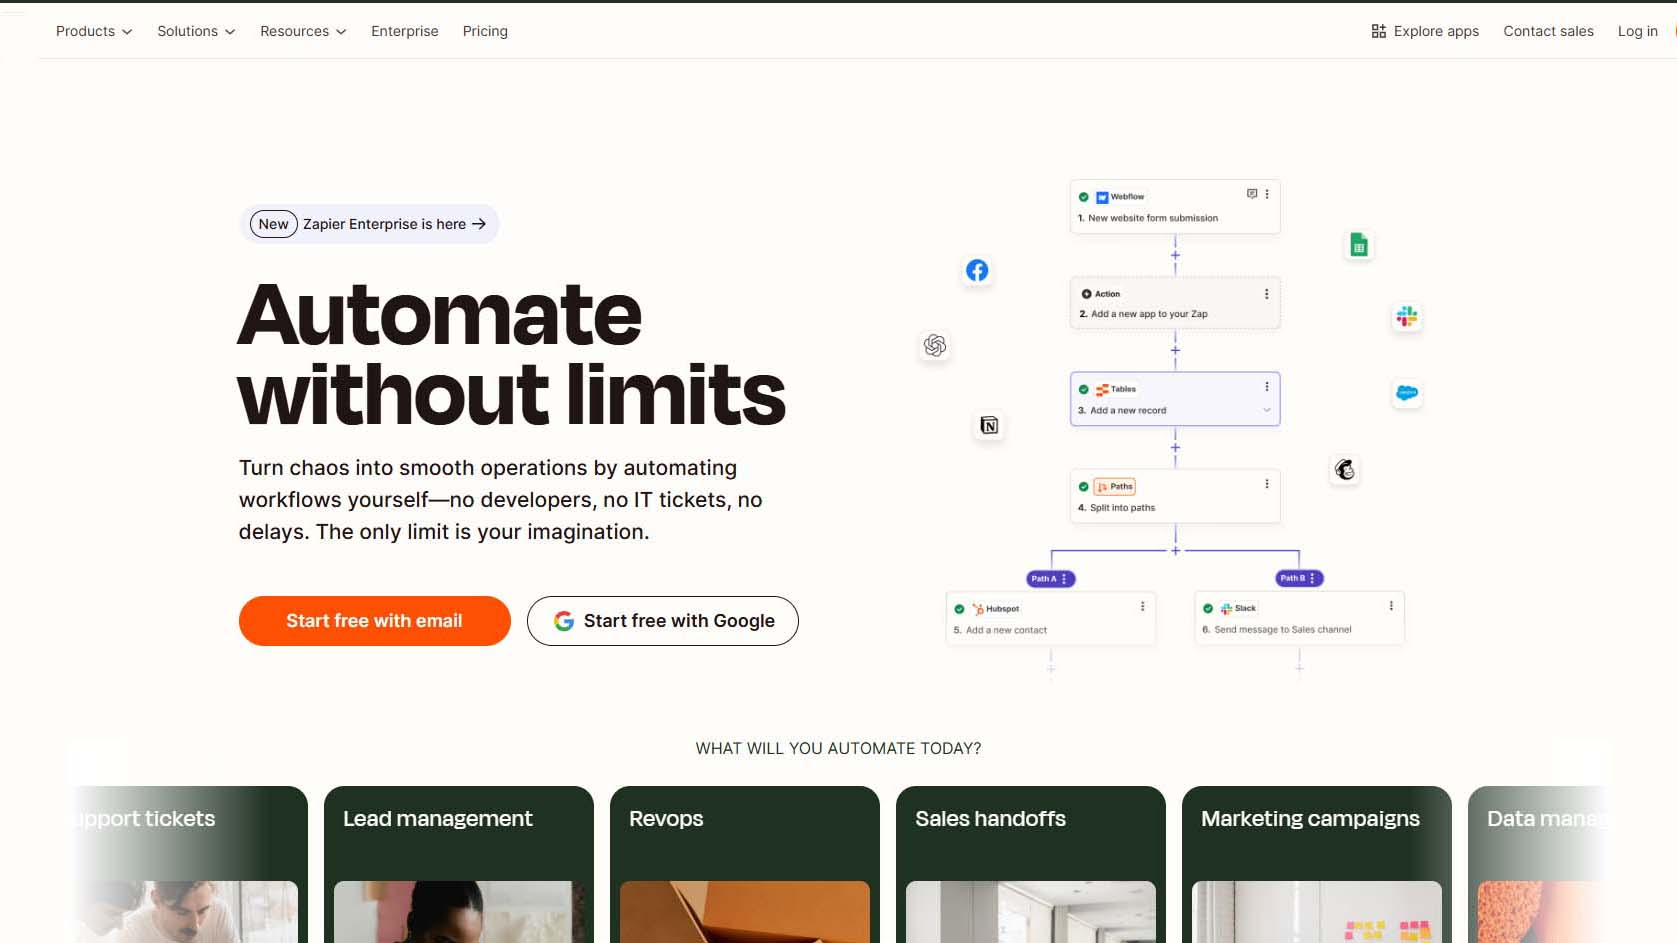Open three-dot menu on Hubspot step
This screenshot has height=943, width=1677.
[x=1143, y=606]
